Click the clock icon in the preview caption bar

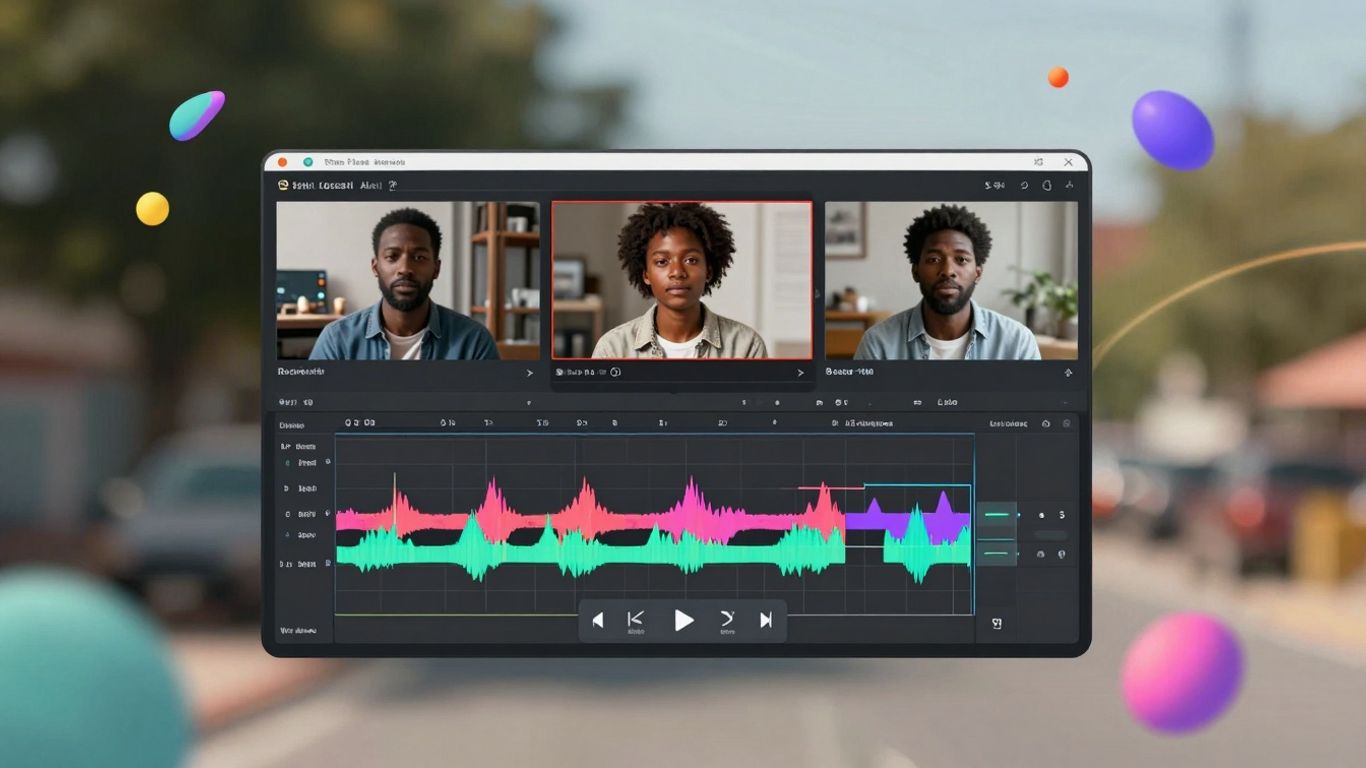point(617,372)
